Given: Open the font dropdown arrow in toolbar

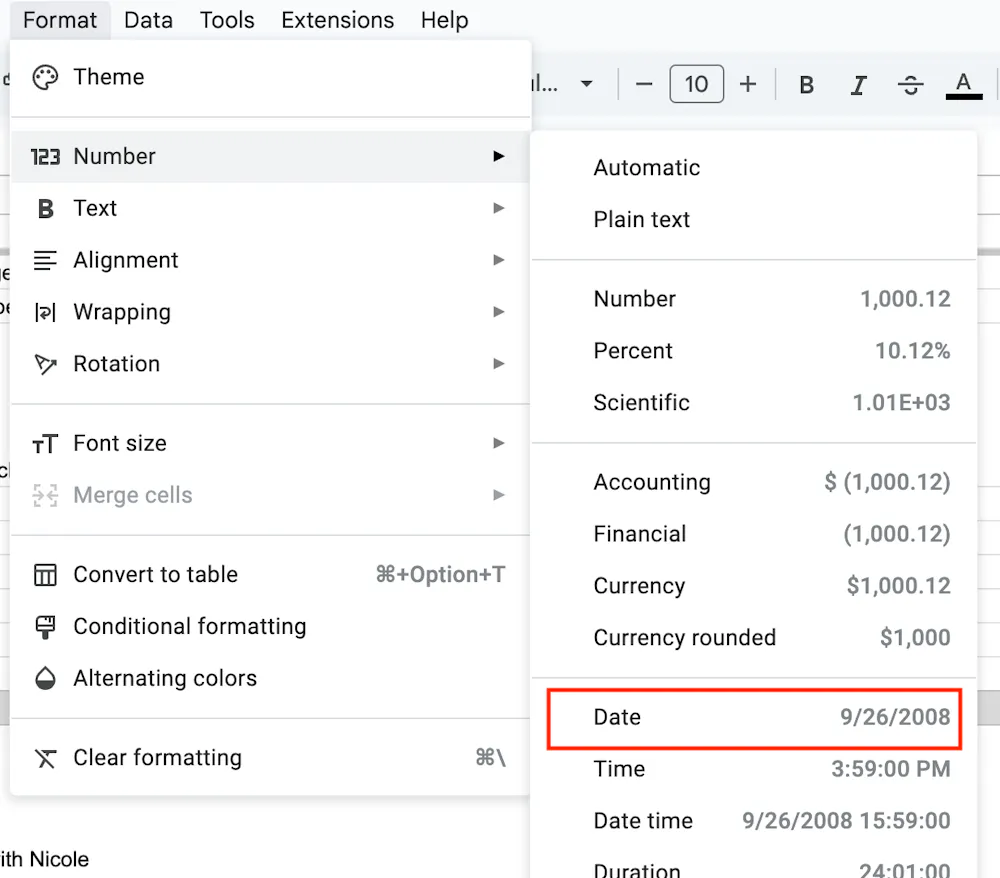Looking at the screenshot, I should pos(587,84).
